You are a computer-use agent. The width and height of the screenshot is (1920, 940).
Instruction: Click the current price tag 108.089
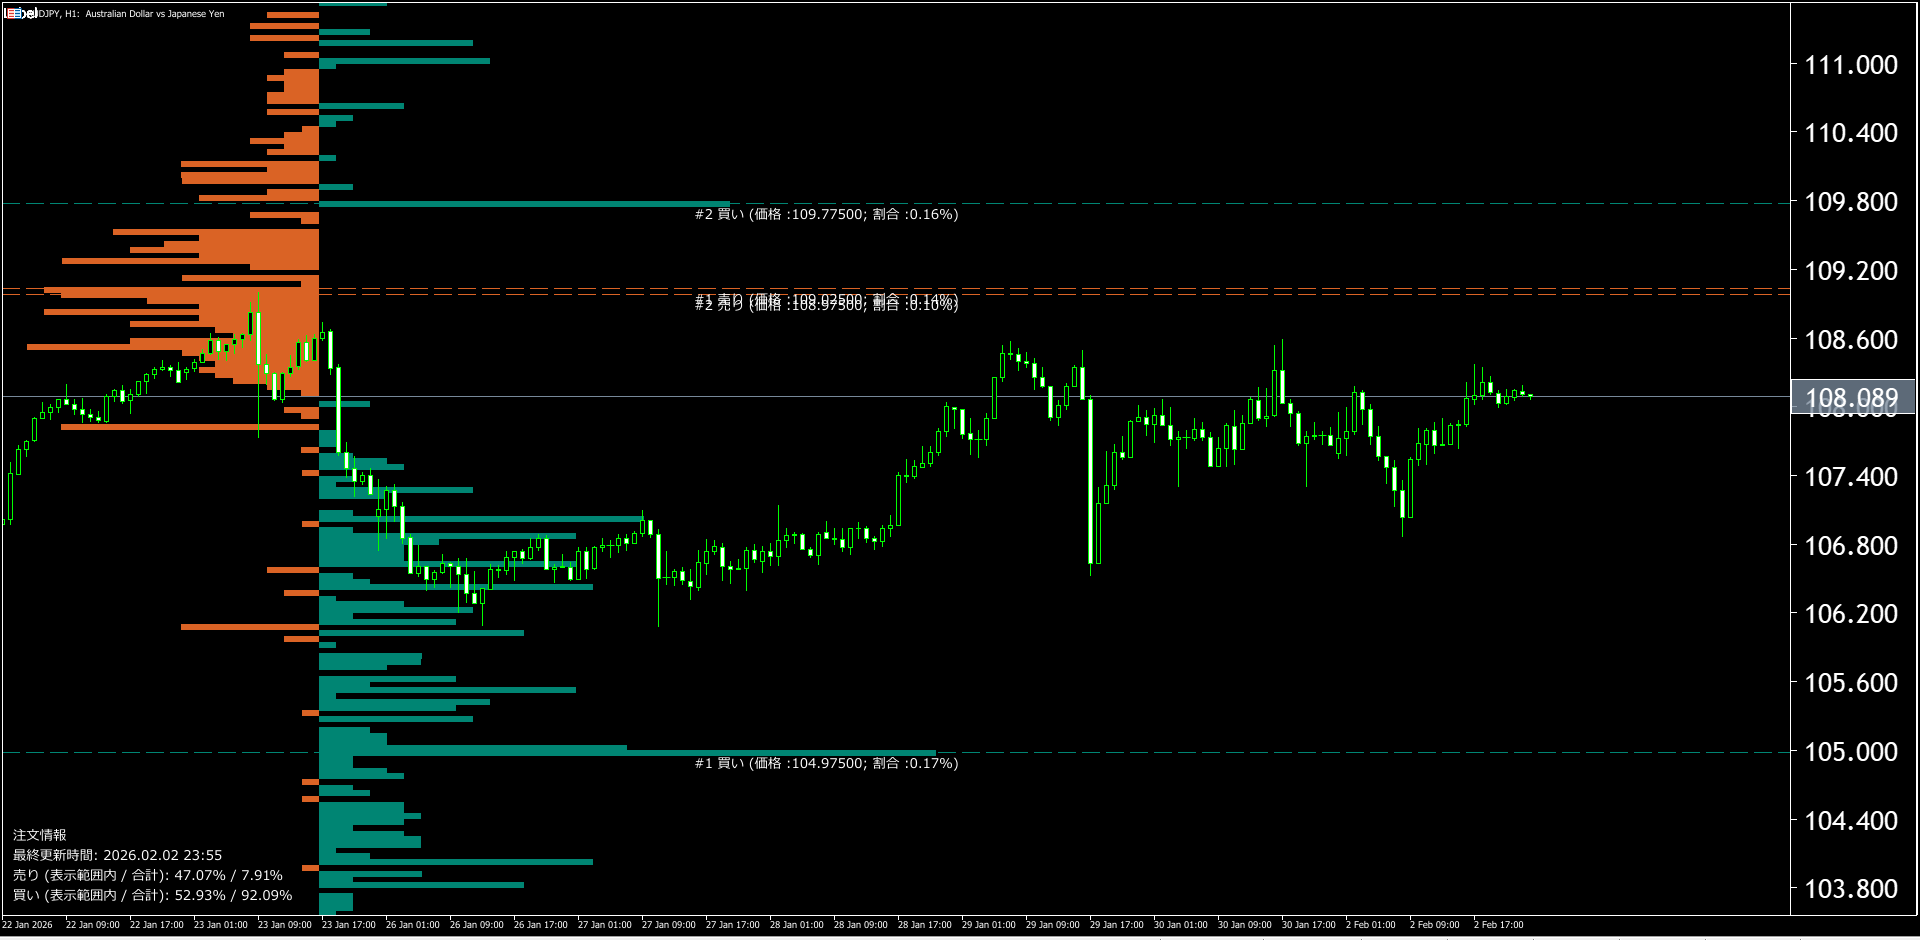pyautogui.click(x=1852, y=397)
